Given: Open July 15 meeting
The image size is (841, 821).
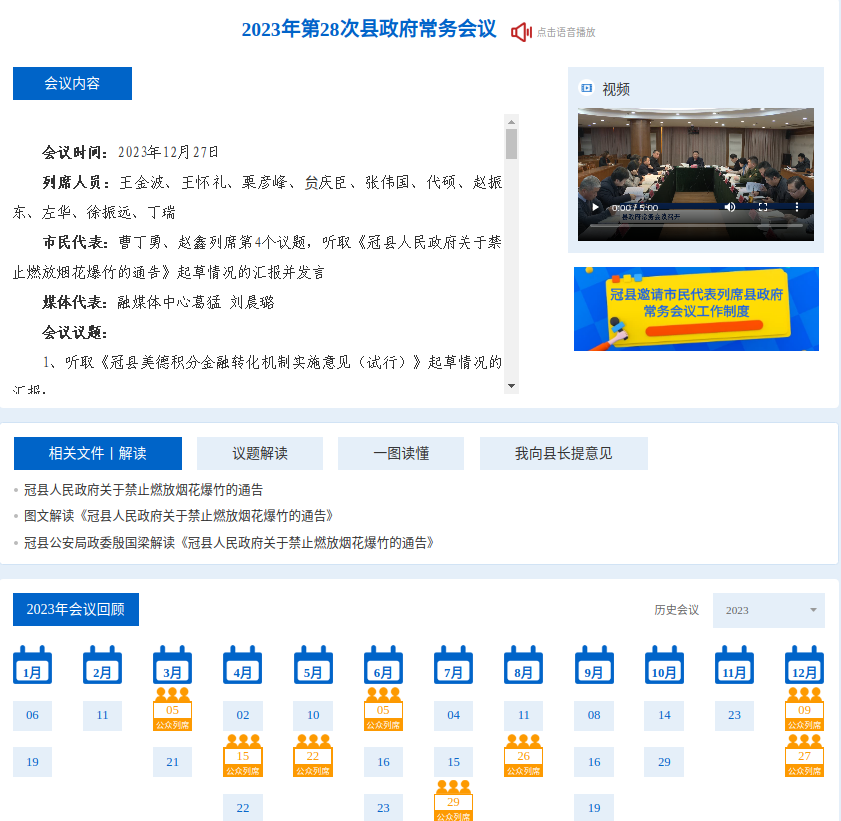Looking at the screenshot, I should (x=453, y=762).
